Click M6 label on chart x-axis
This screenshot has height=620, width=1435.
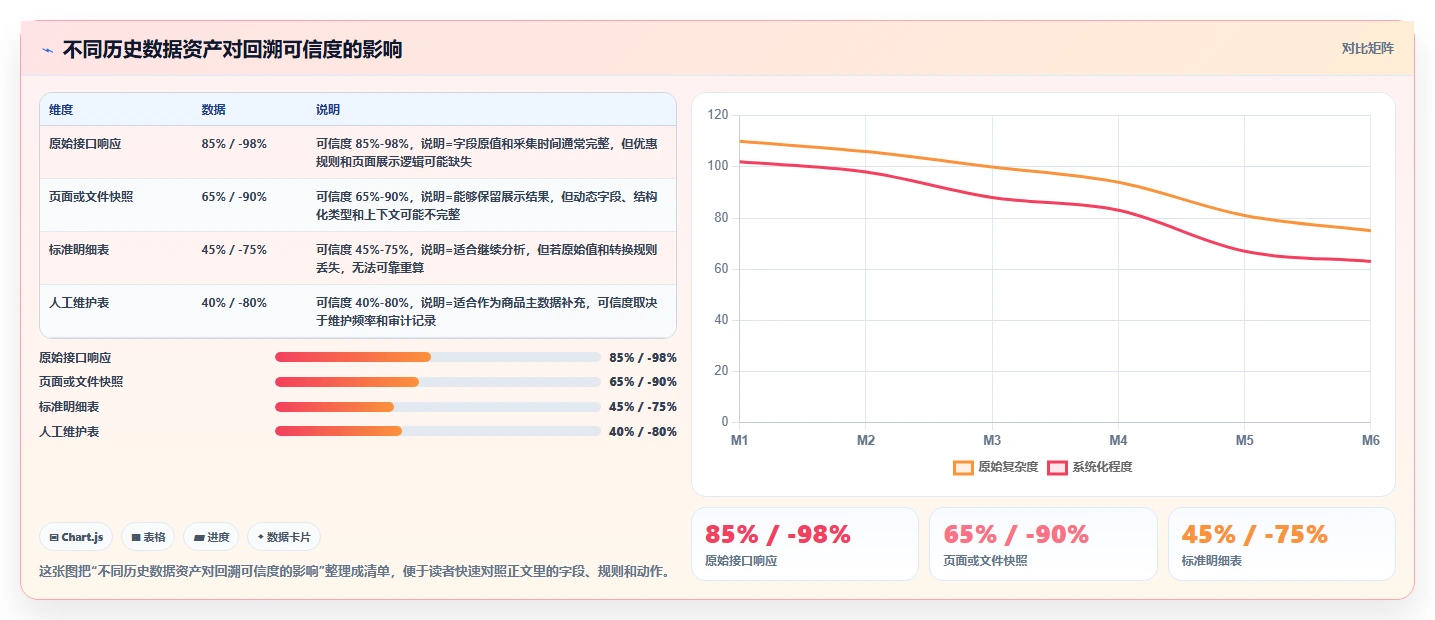click(1370, 441)
